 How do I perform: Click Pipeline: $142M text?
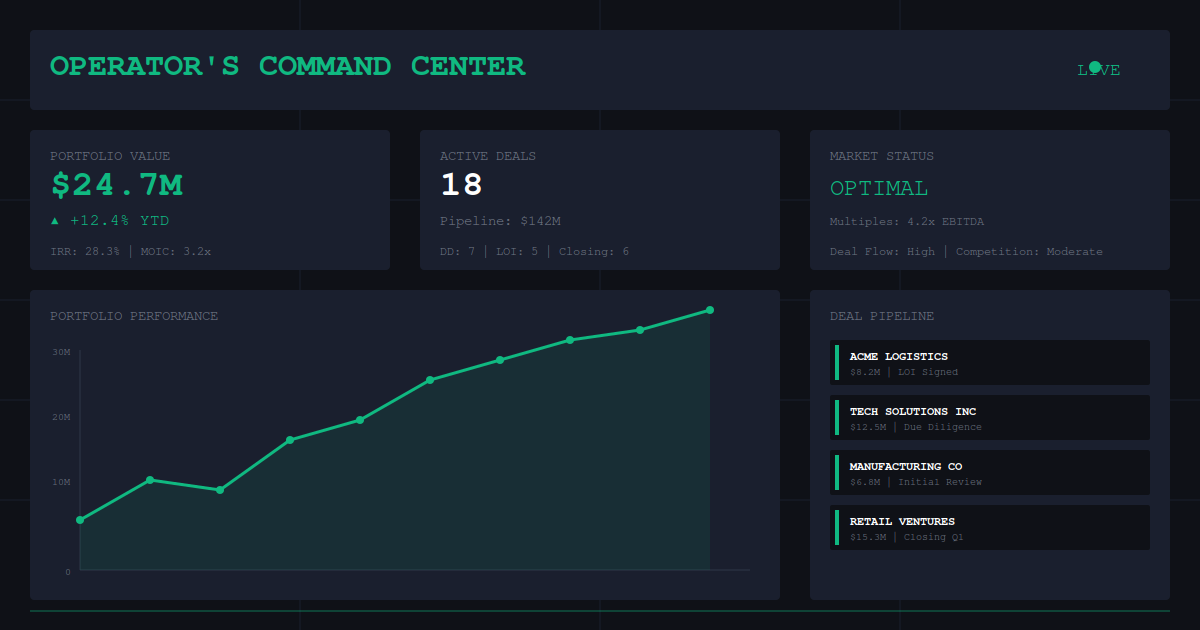click(x=500, y=220)
